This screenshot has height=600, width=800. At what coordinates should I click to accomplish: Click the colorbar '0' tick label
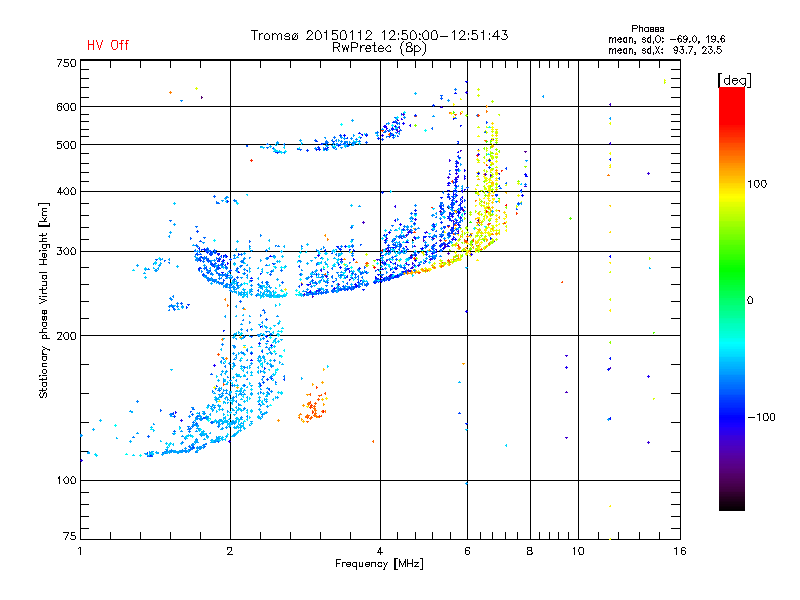pos(750,300)
